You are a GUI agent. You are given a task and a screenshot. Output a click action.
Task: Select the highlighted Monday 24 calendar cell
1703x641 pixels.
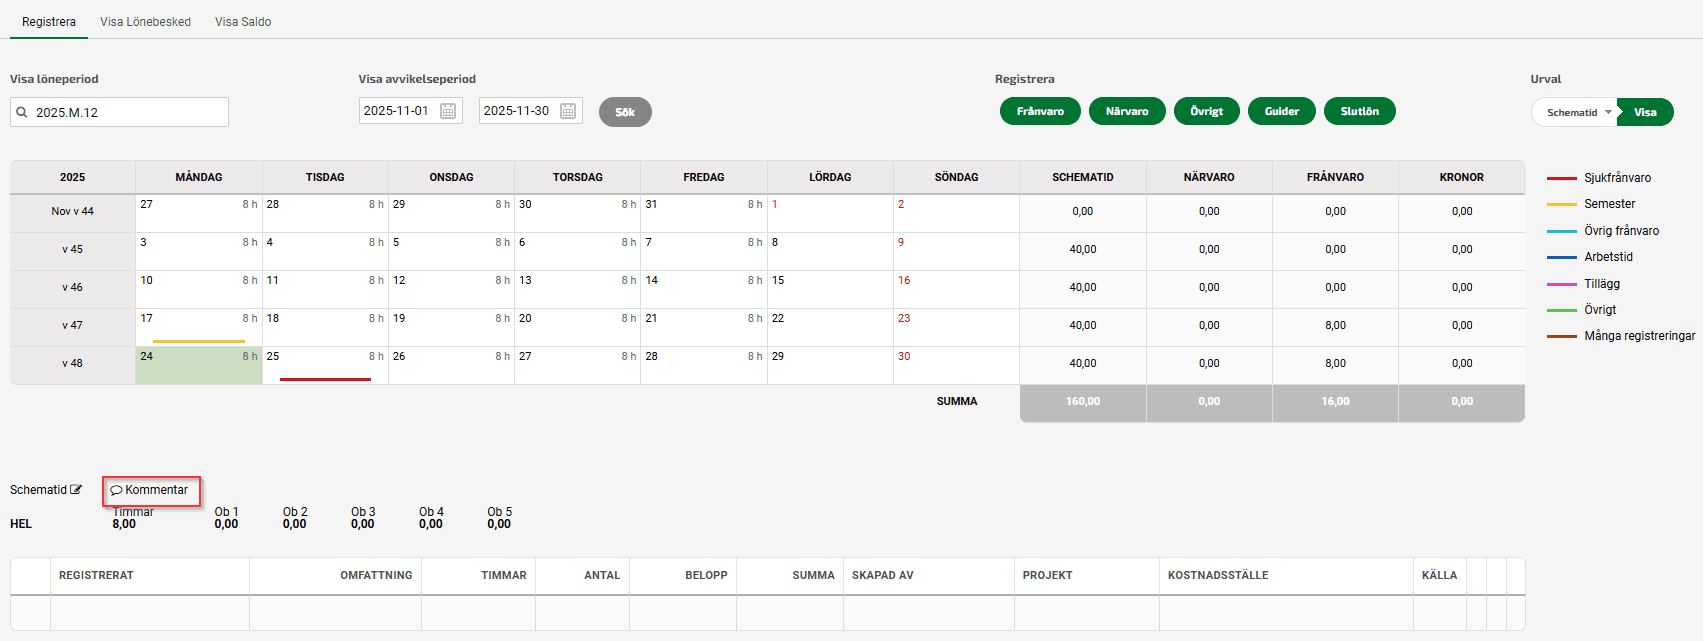198,366
